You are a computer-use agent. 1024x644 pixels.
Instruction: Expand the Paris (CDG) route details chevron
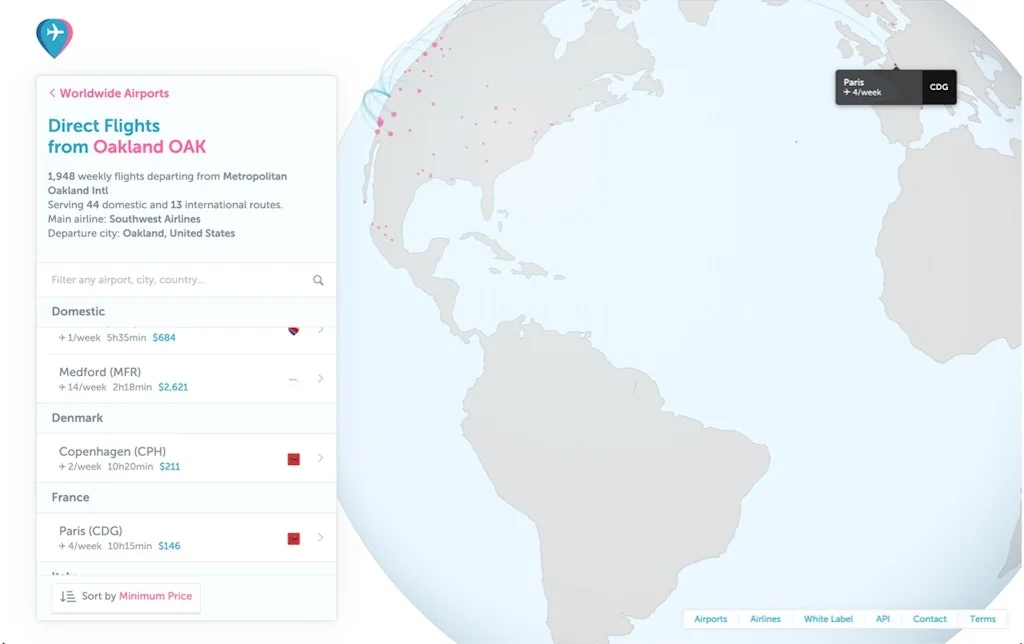320,538
